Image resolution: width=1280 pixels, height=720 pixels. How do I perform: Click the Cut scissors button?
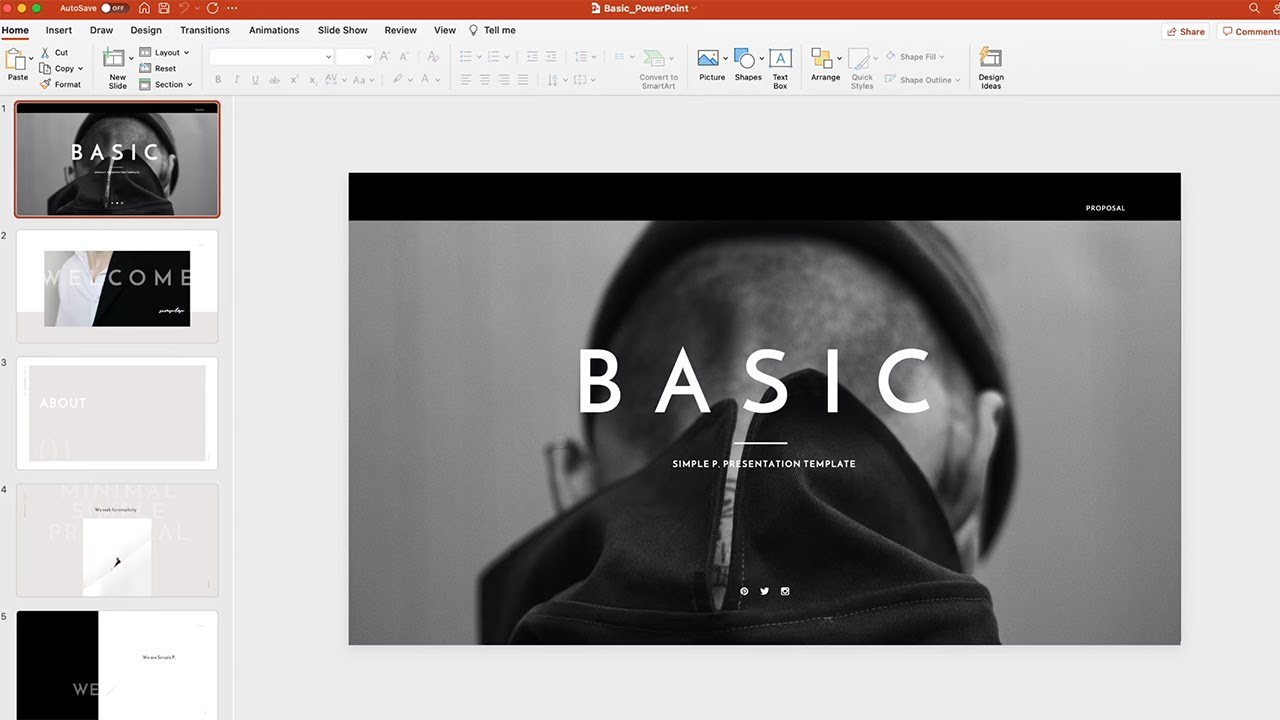(x=54, y=52)
